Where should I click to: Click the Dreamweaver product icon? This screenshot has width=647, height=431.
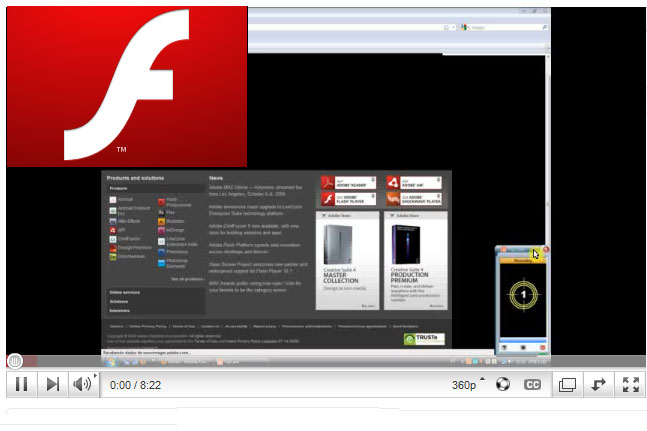coord(113,257)
